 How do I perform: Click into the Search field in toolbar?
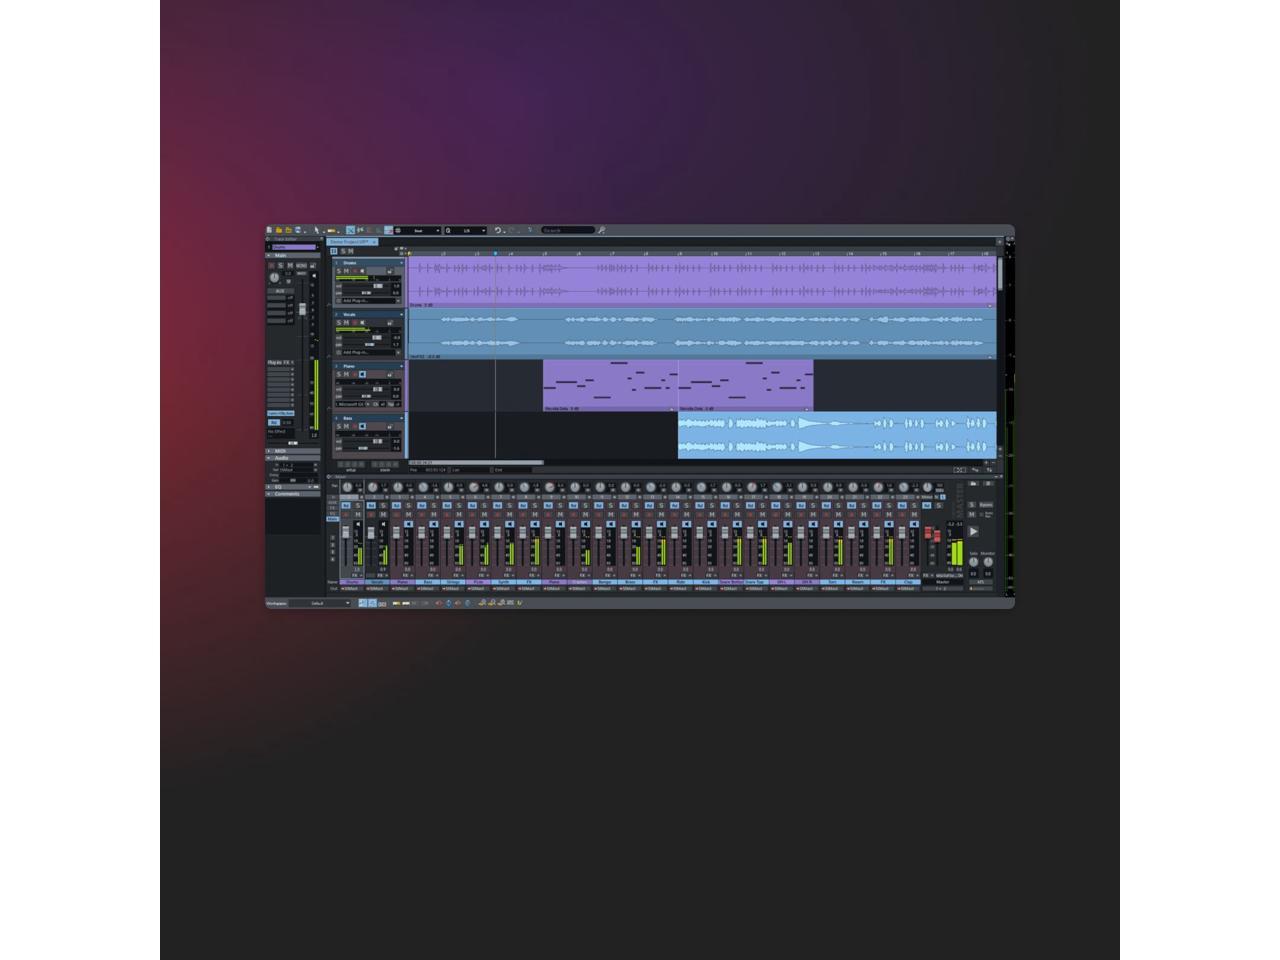click(568, 230)
